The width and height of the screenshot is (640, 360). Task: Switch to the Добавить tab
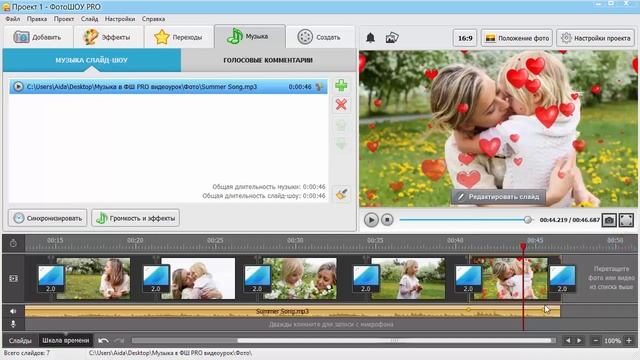[x=38, y=37]
